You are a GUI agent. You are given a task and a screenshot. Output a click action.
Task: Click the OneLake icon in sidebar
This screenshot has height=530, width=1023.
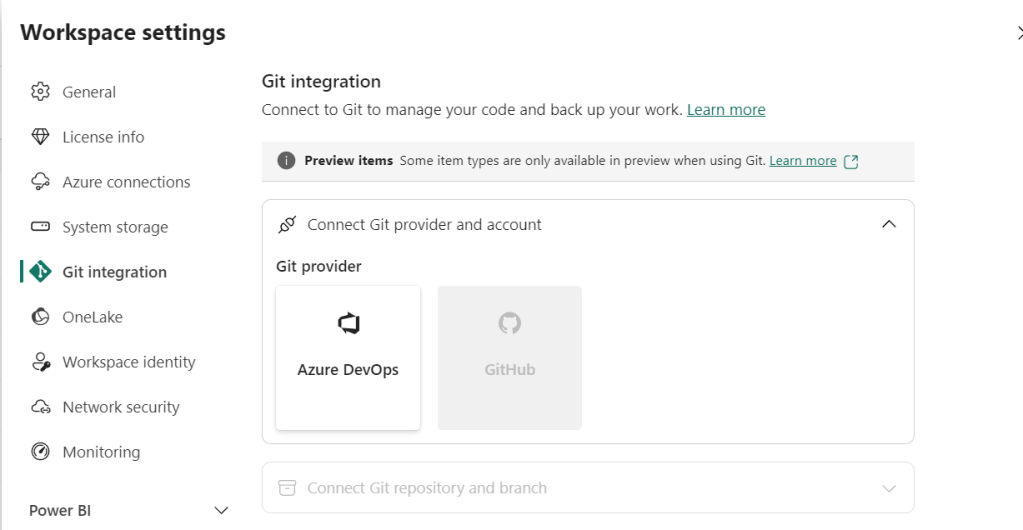(40, 317)
